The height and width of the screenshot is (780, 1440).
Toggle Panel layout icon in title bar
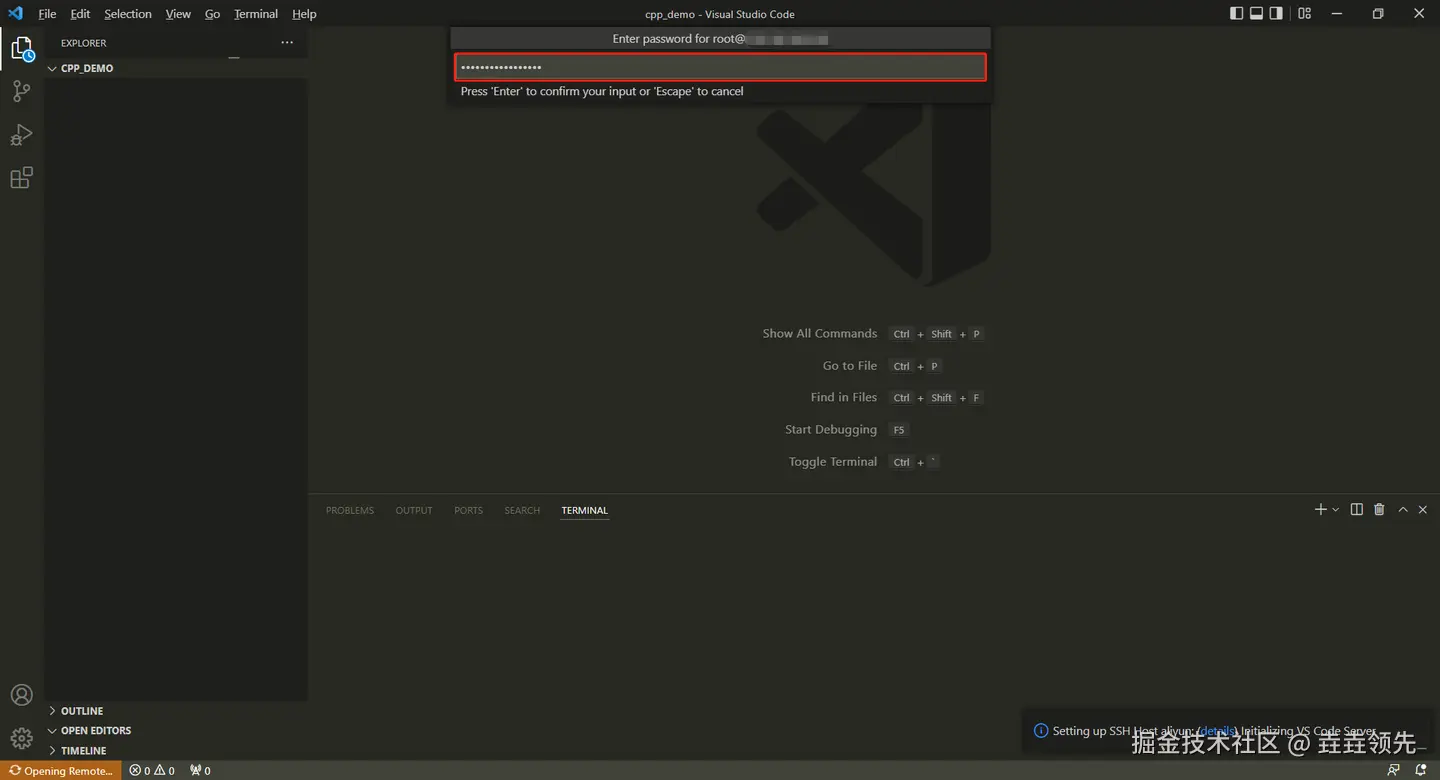point(1257,14)
